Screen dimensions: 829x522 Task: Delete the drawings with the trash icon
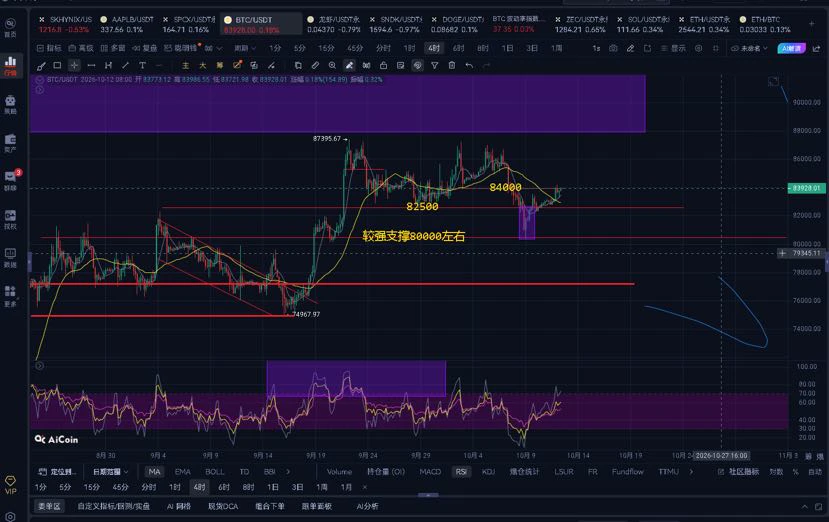(452, 66)
